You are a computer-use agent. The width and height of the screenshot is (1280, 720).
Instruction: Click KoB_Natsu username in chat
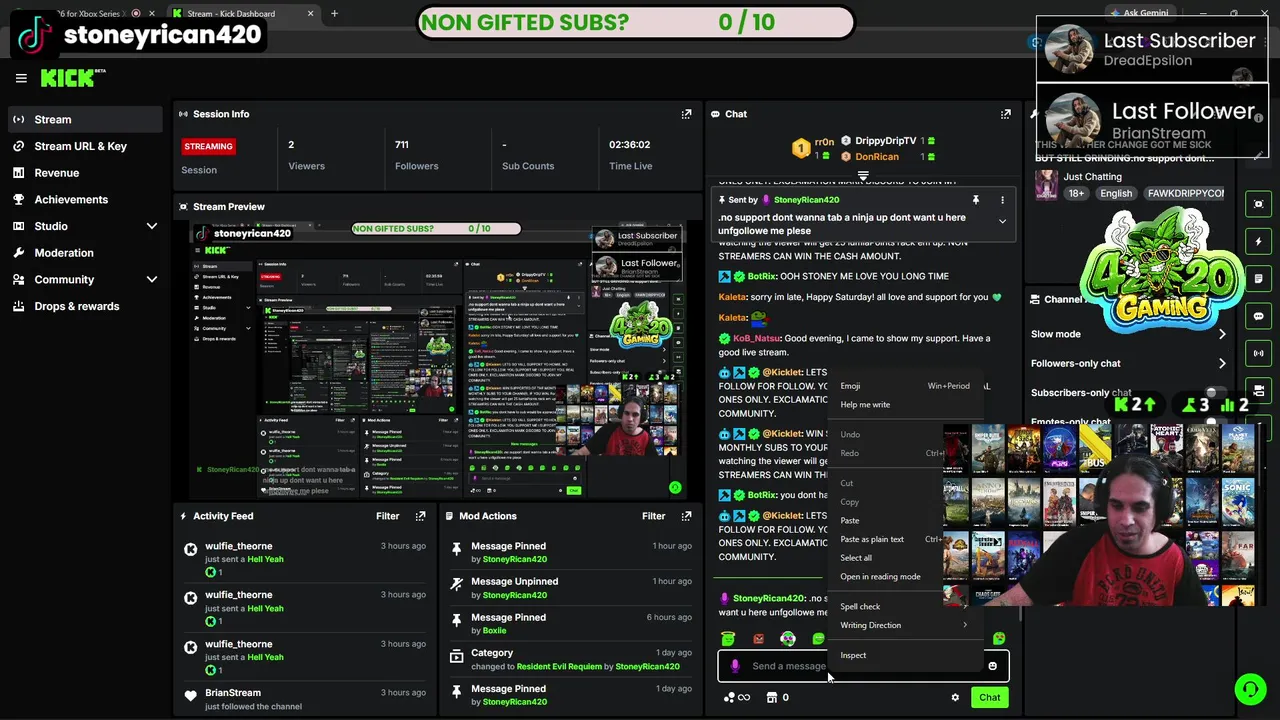(758, 339)
